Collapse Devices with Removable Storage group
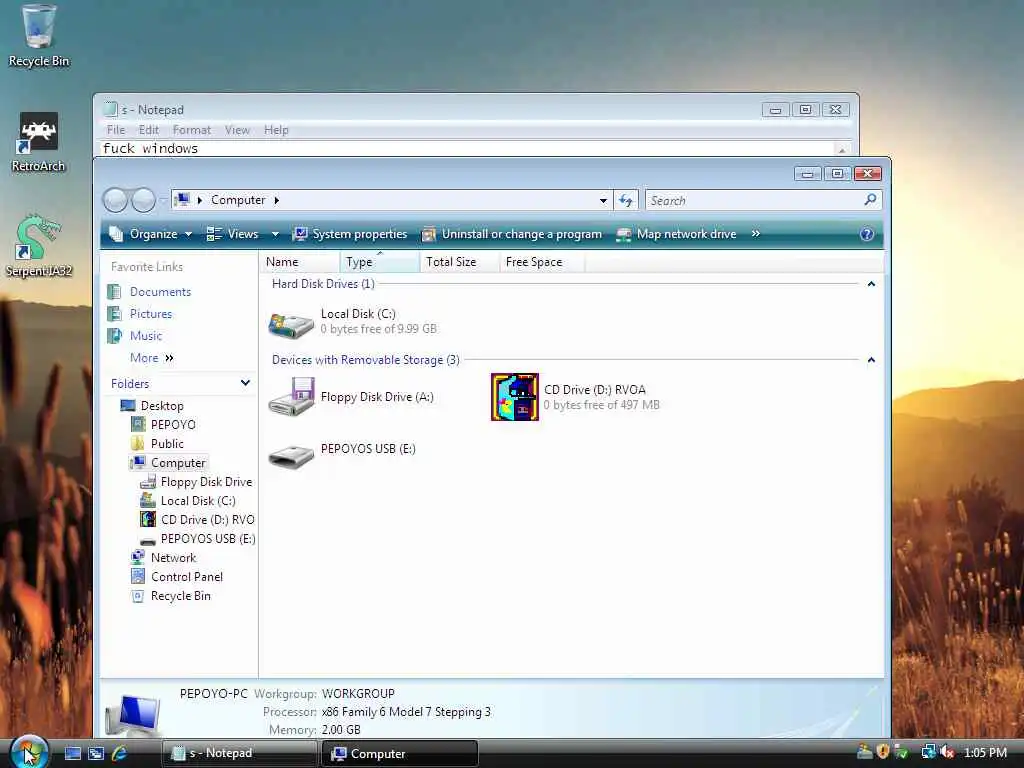1024x768 pixels. [871, 360]
